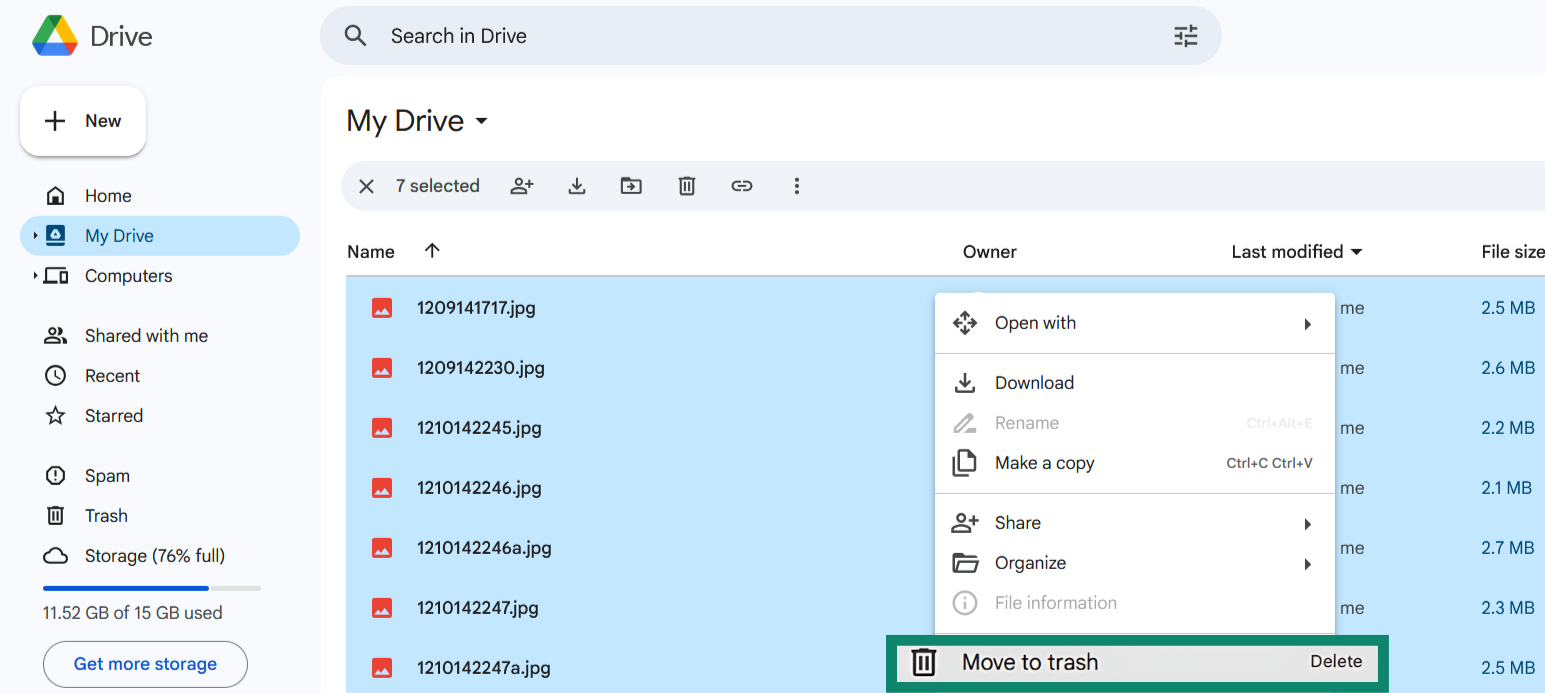
Task: Copy link using the link icon
Action: tap(741, 186)
